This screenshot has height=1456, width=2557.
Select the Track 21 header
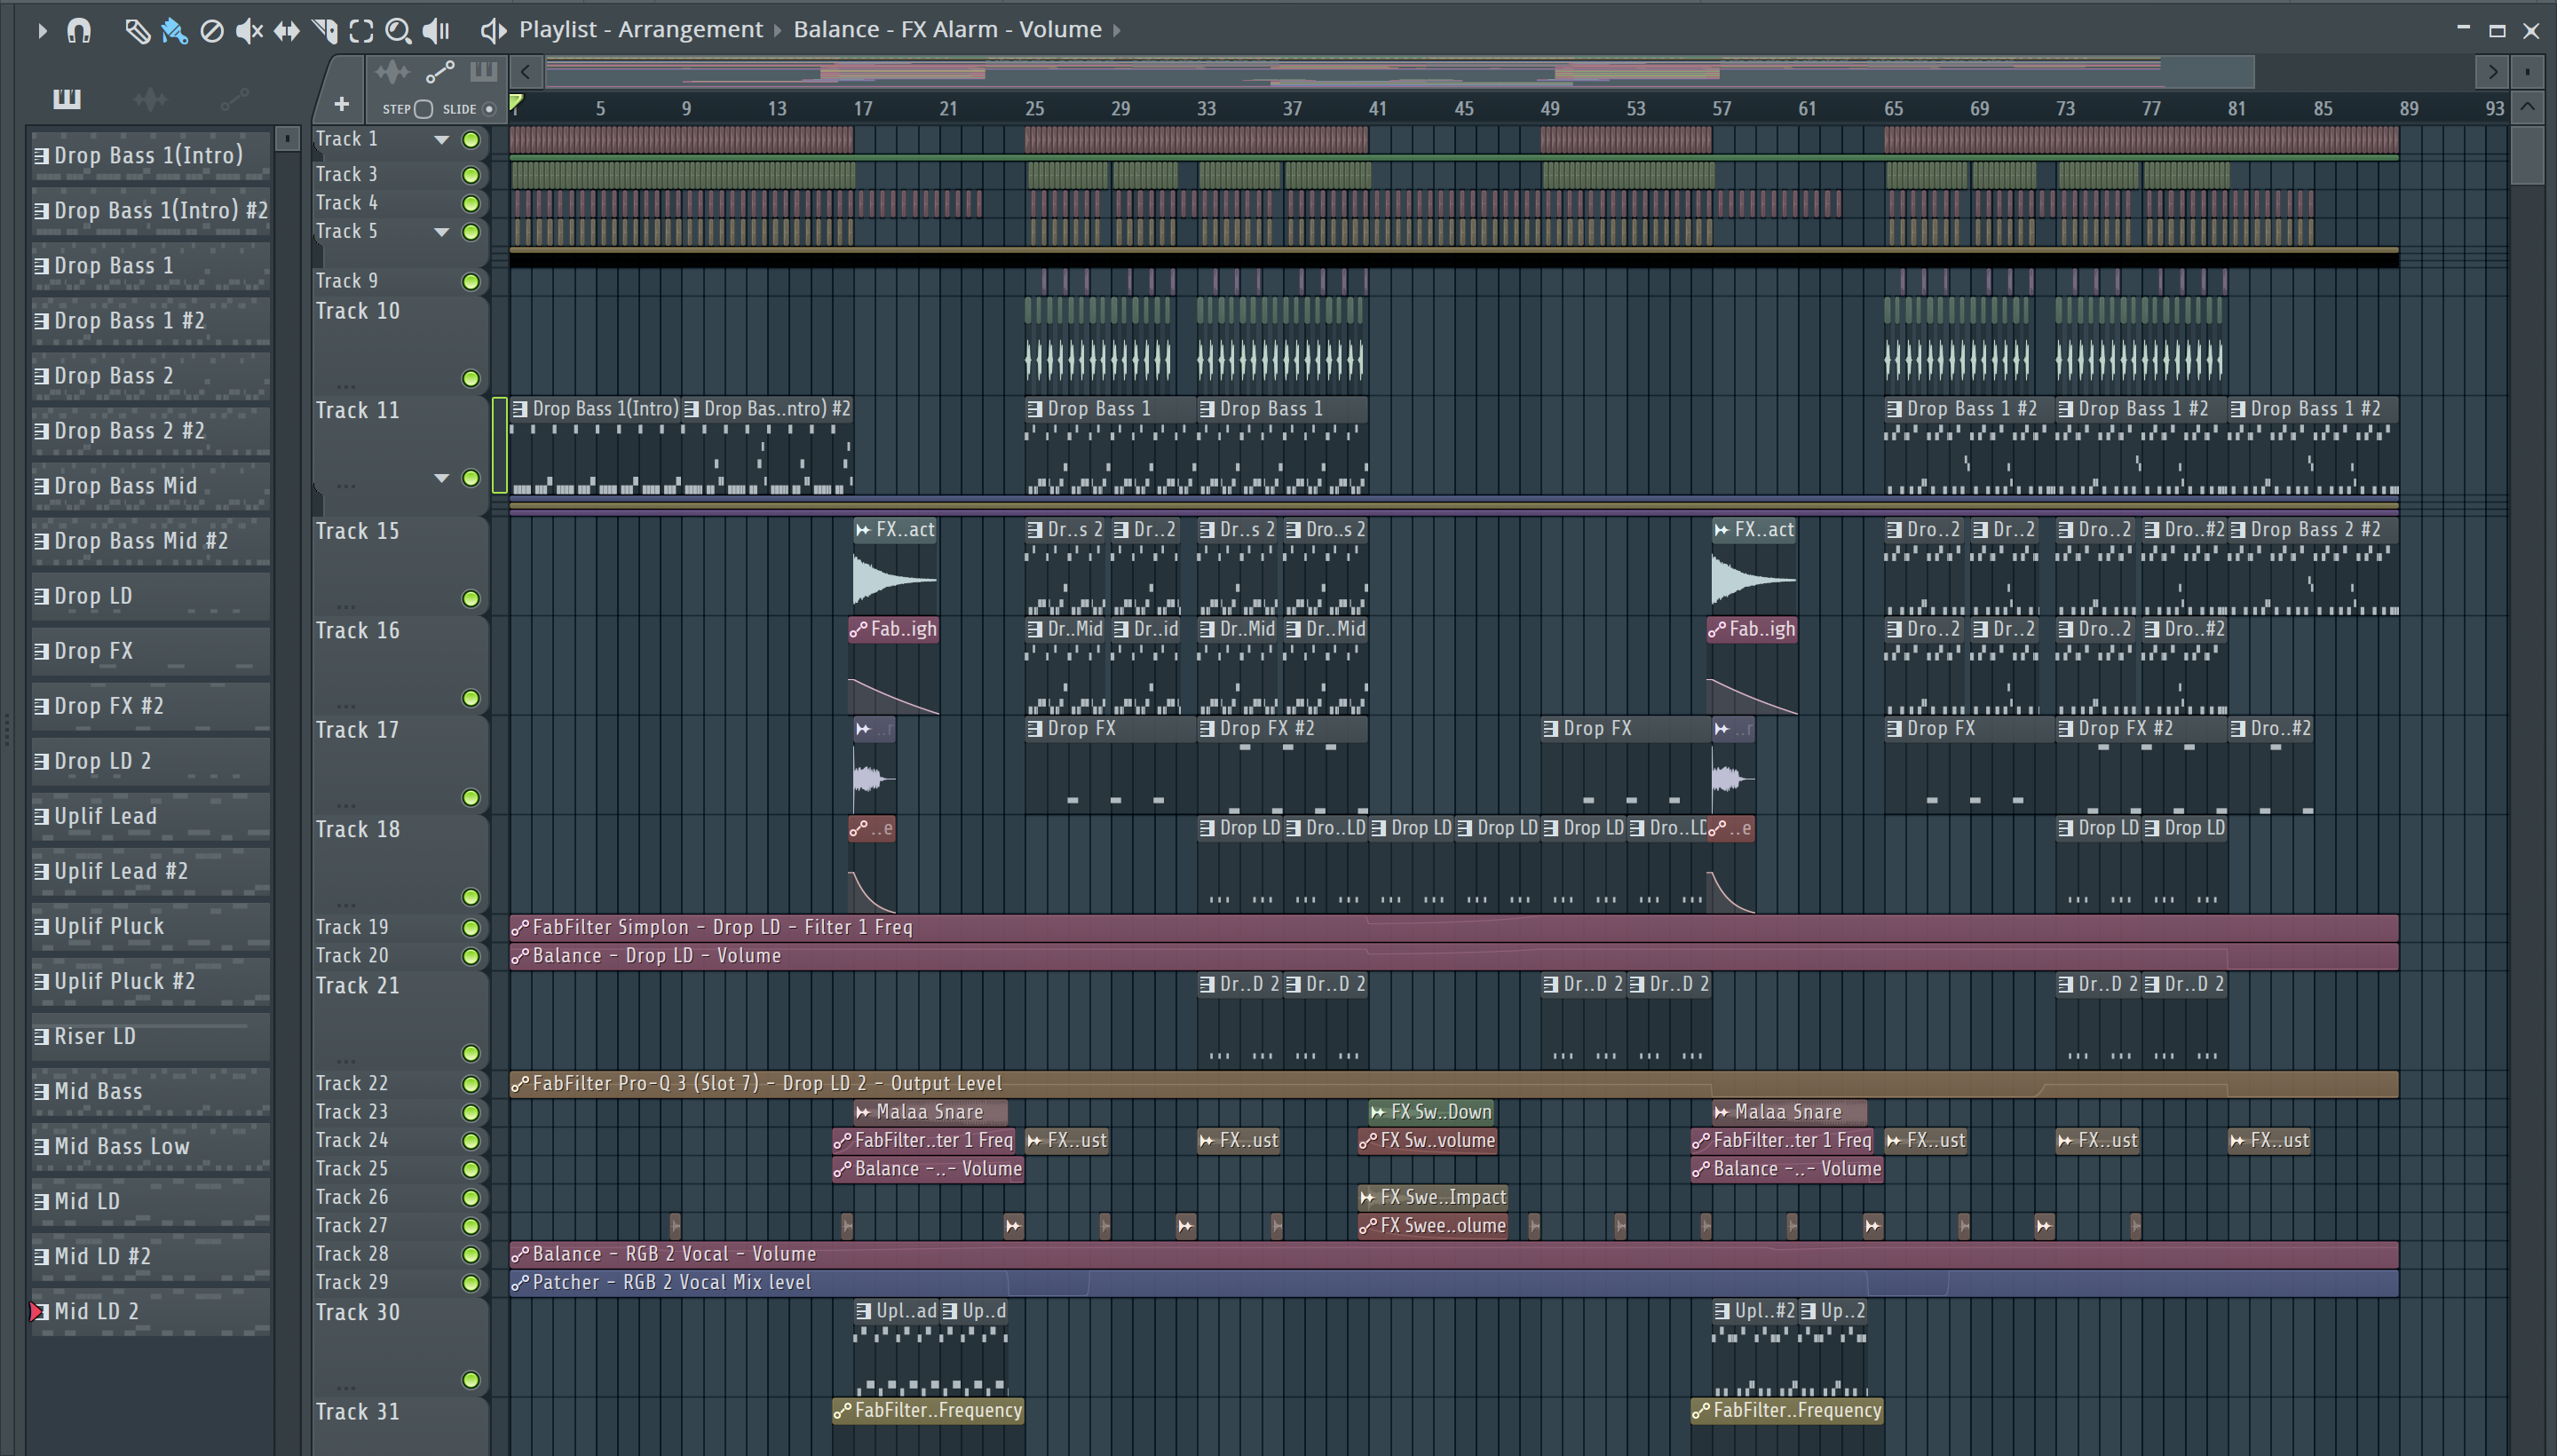pyautogui.click(x=400, y=1020)
